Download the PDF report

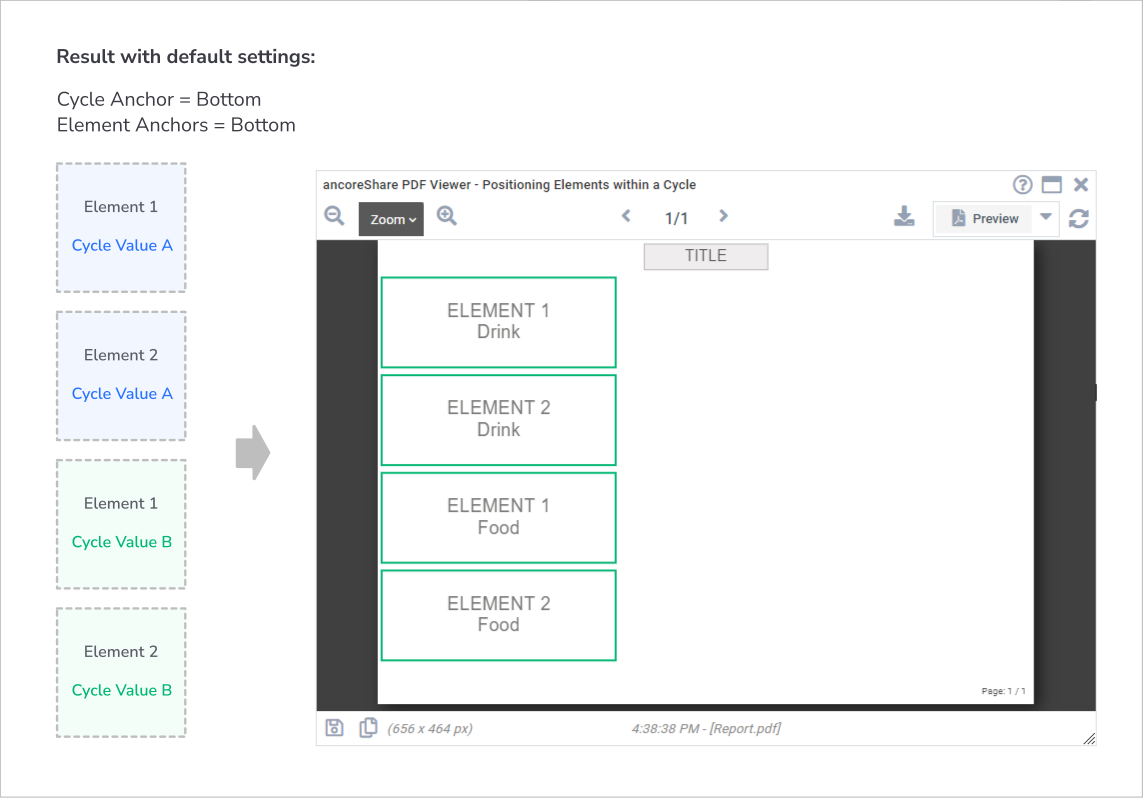point(904,216)
